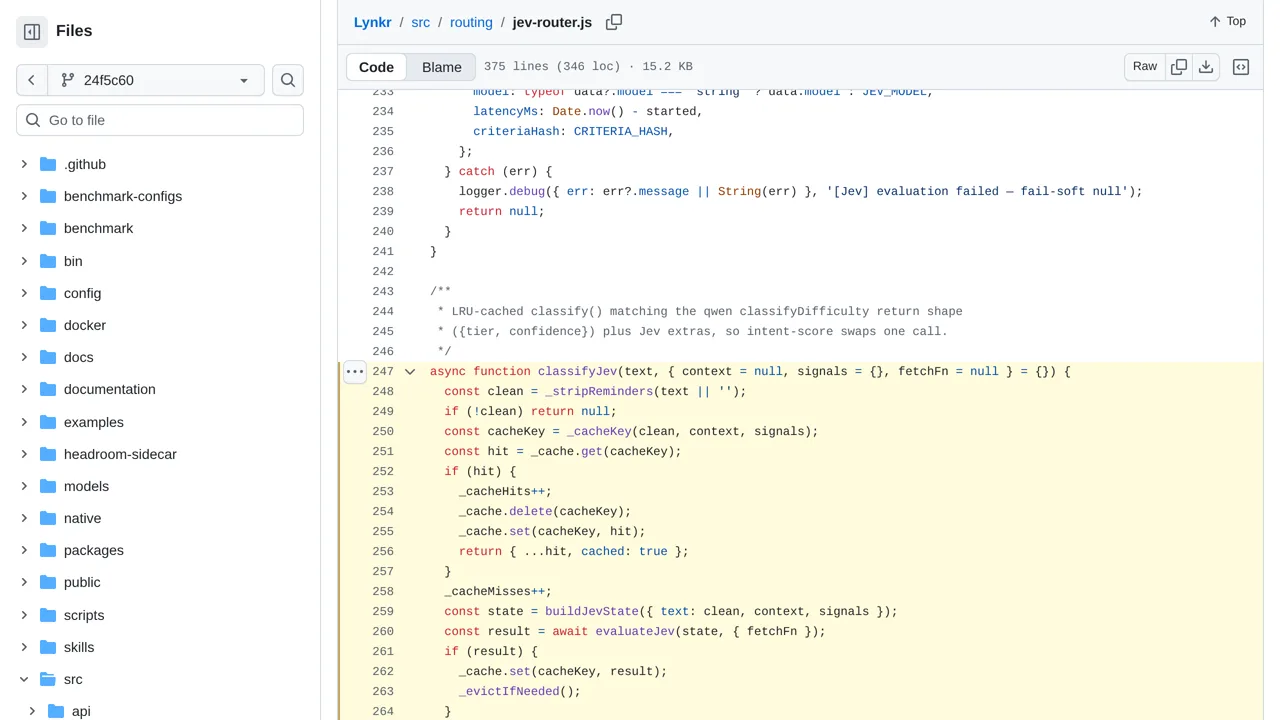Image resolution: width=1280 pixels, height=720 pixels.
Task: Download the raw file icon
Action: (x=1206, y=67)
